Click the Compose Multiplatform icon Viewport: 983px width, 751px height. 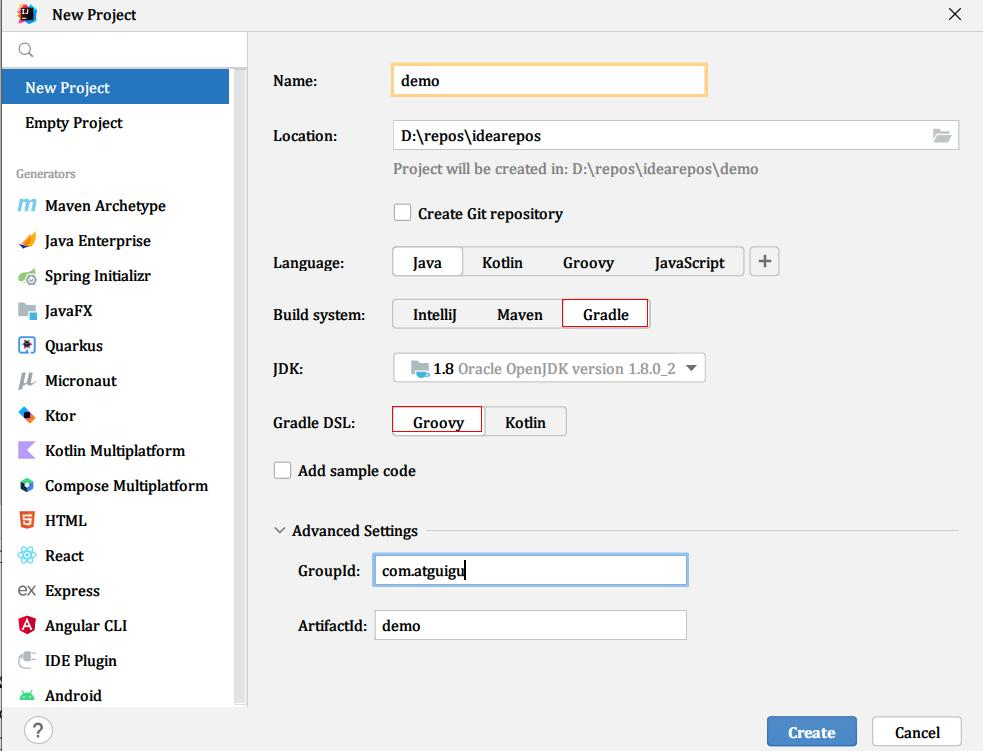pyautogui.click(x=26, y=485)
